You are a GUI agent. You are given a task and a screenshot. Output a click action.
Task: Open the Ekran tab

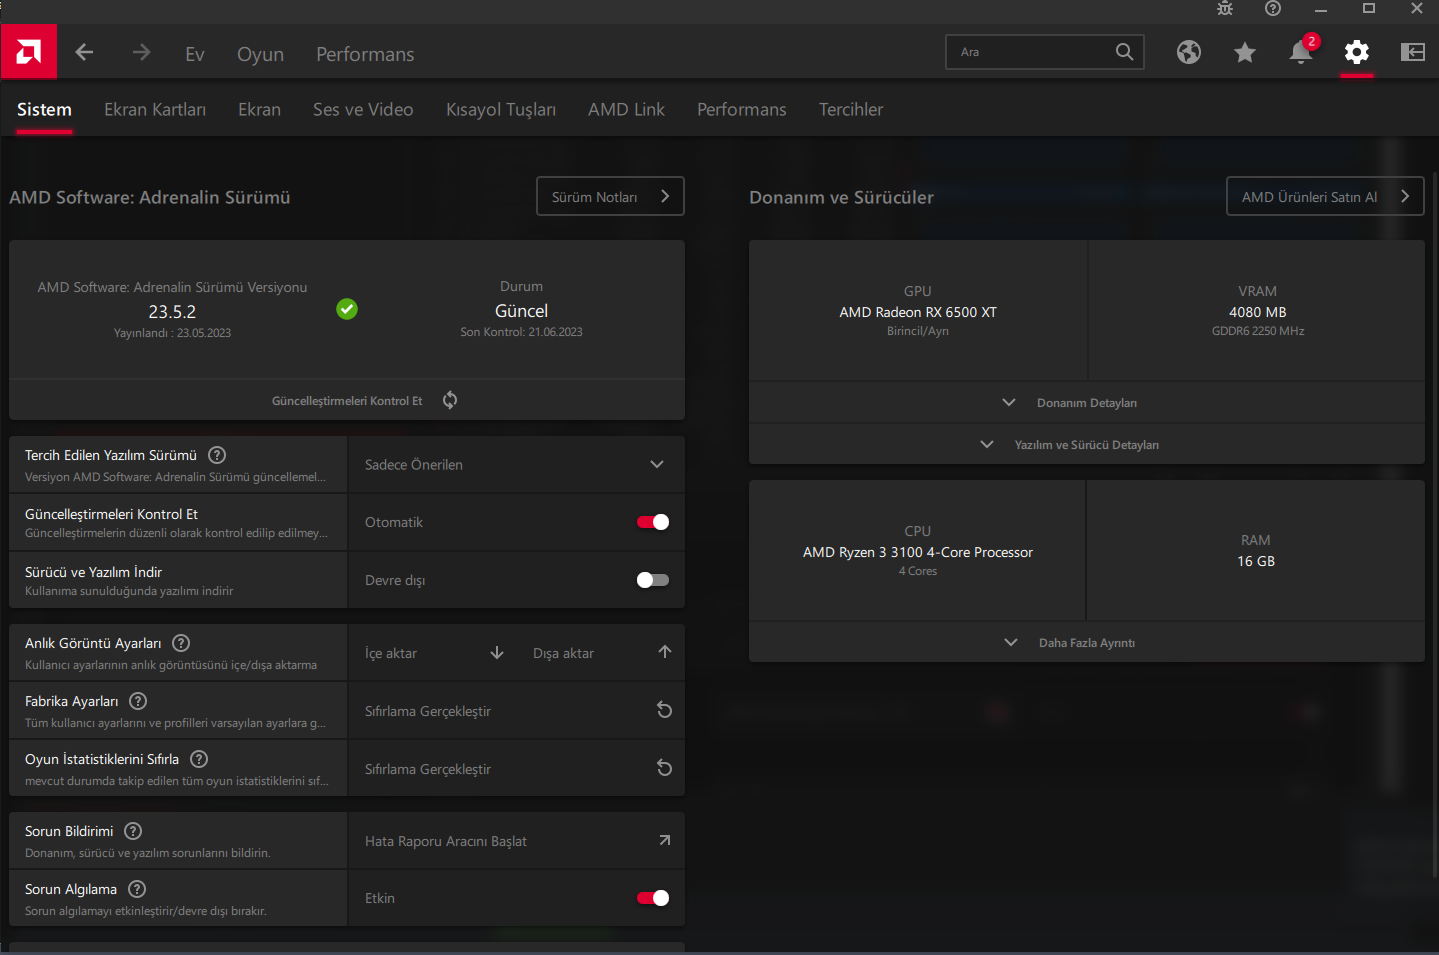[259, 109]
